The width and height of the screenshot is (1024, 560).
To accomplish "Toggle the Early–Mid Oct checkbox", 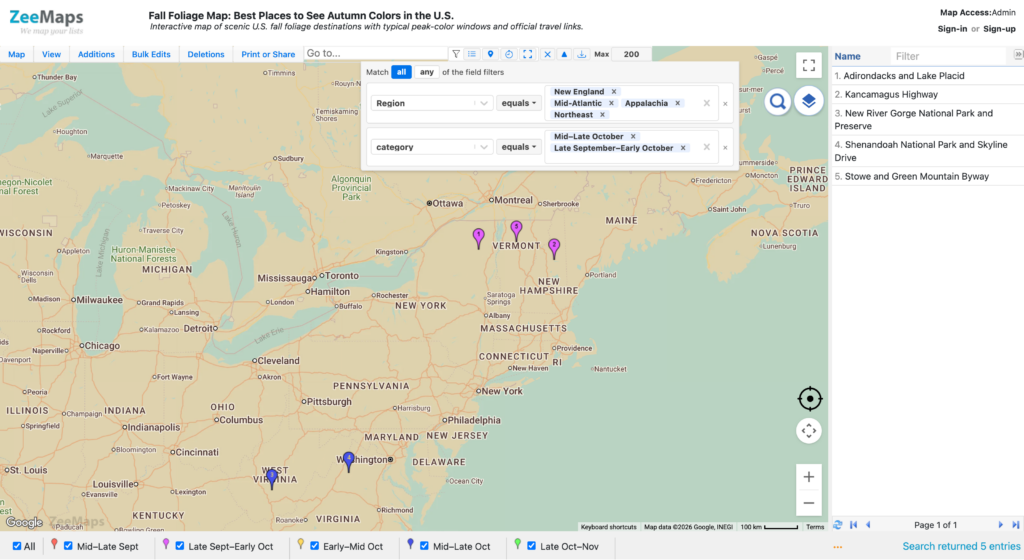I will [x=314, y=546].
